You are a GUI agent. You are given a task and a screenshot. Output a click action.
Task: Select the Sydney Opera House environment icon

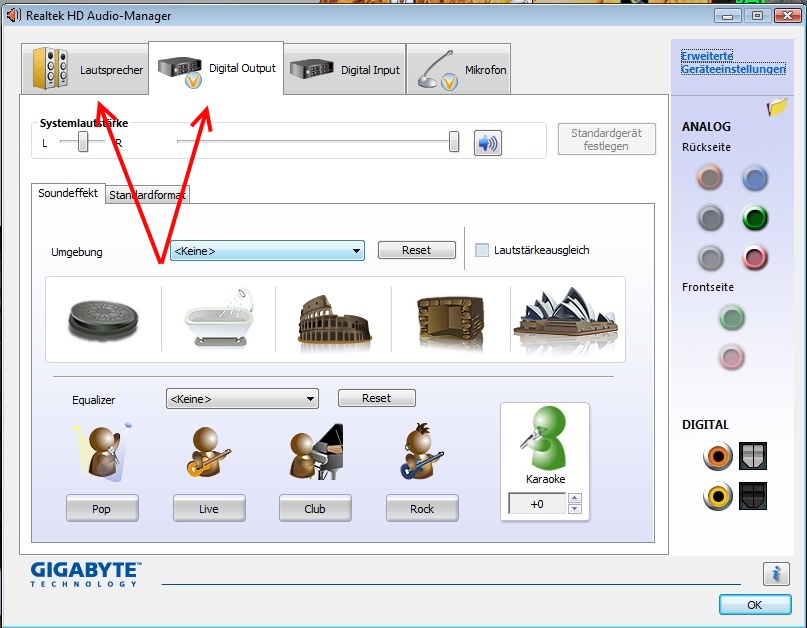coord(567,319)
